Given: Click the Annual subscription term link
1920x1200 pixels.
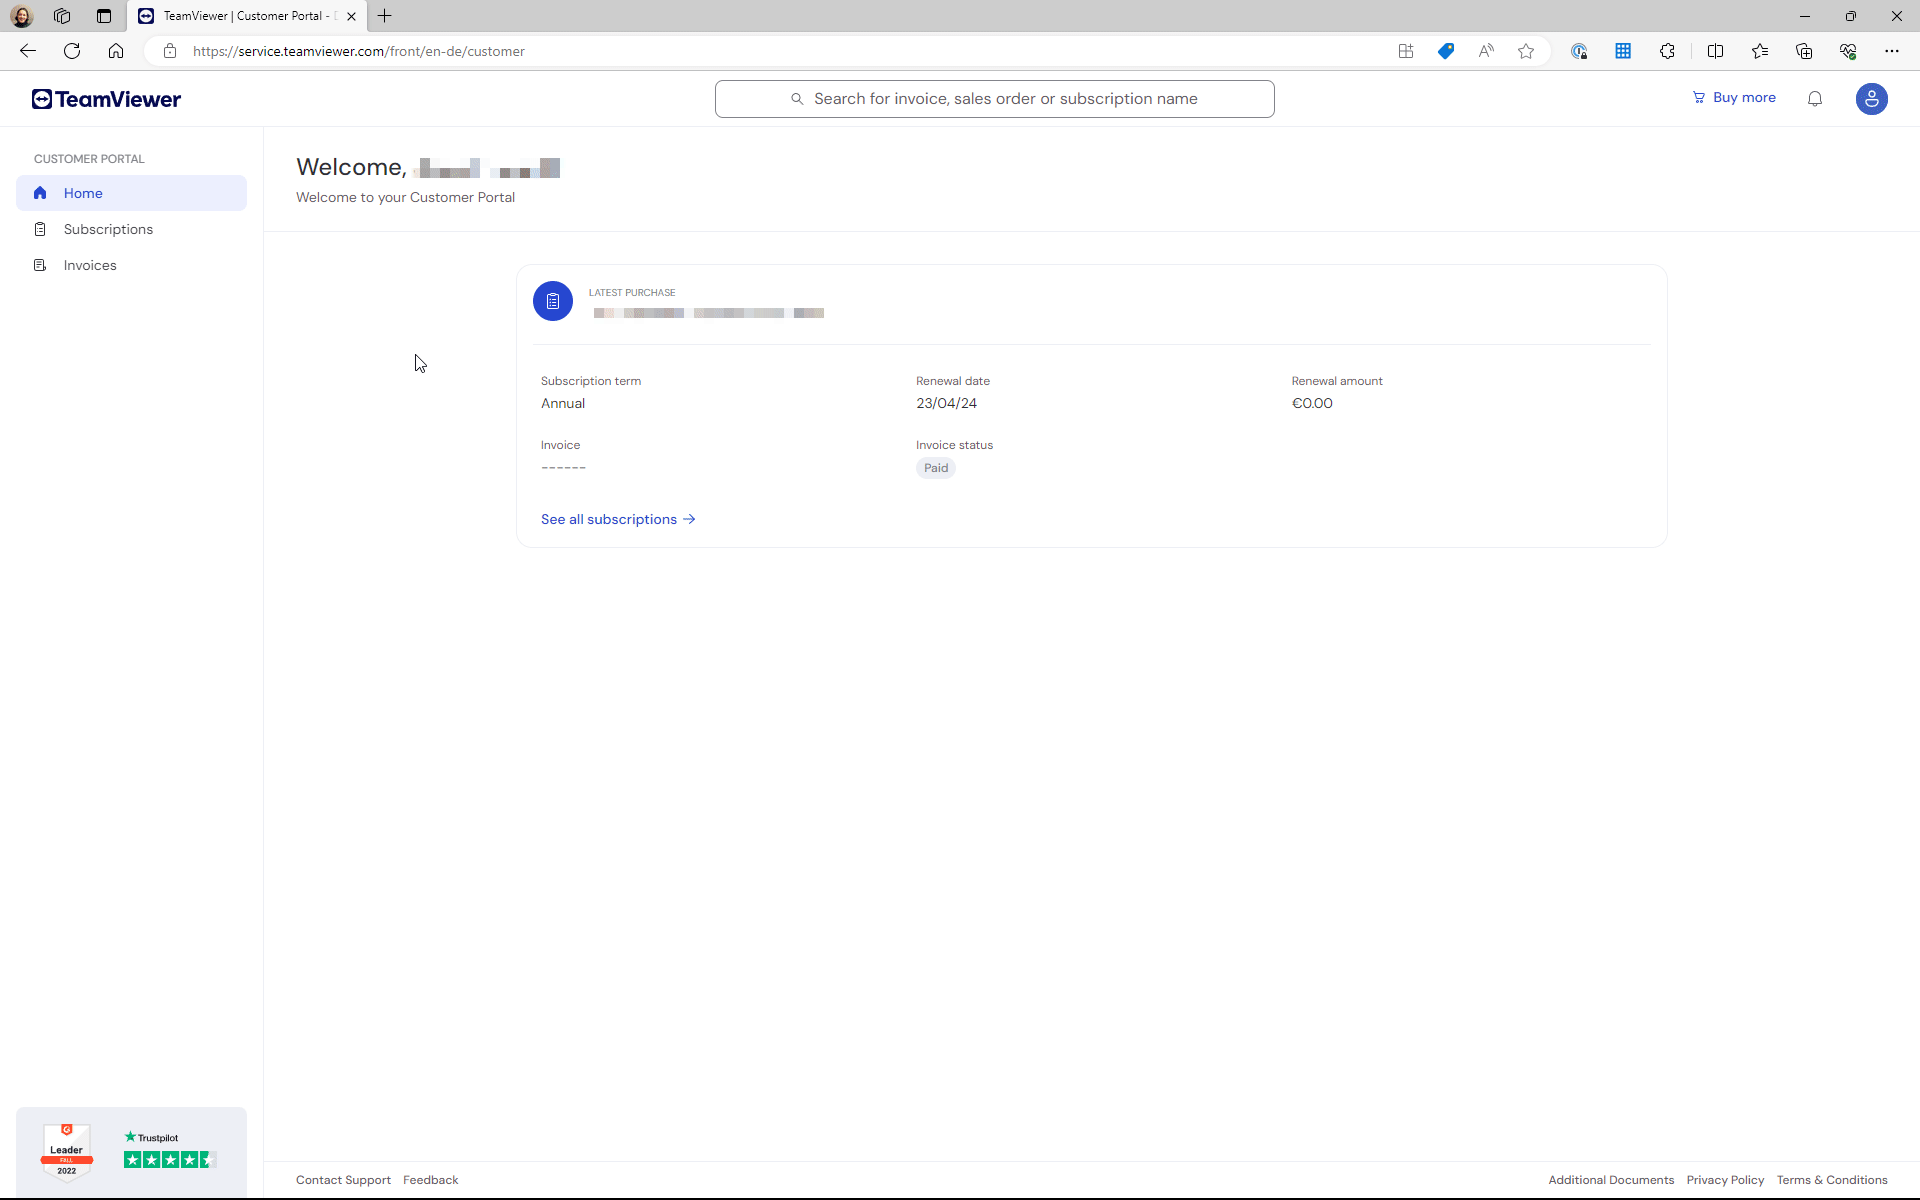Looking at the screenshot, I should click(x=563, y=402).
